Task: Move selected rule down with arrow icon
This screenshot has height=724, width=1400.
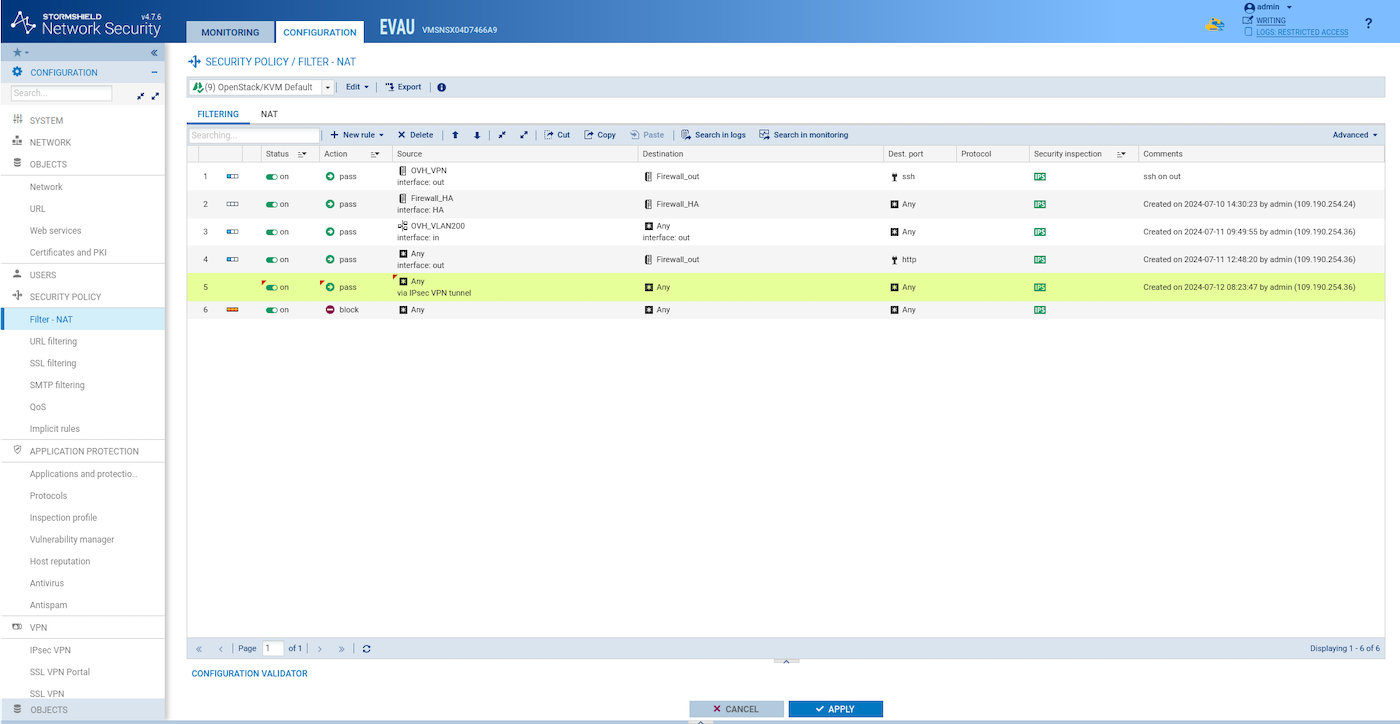Action: pyautogui.click(x=477, y=135)
